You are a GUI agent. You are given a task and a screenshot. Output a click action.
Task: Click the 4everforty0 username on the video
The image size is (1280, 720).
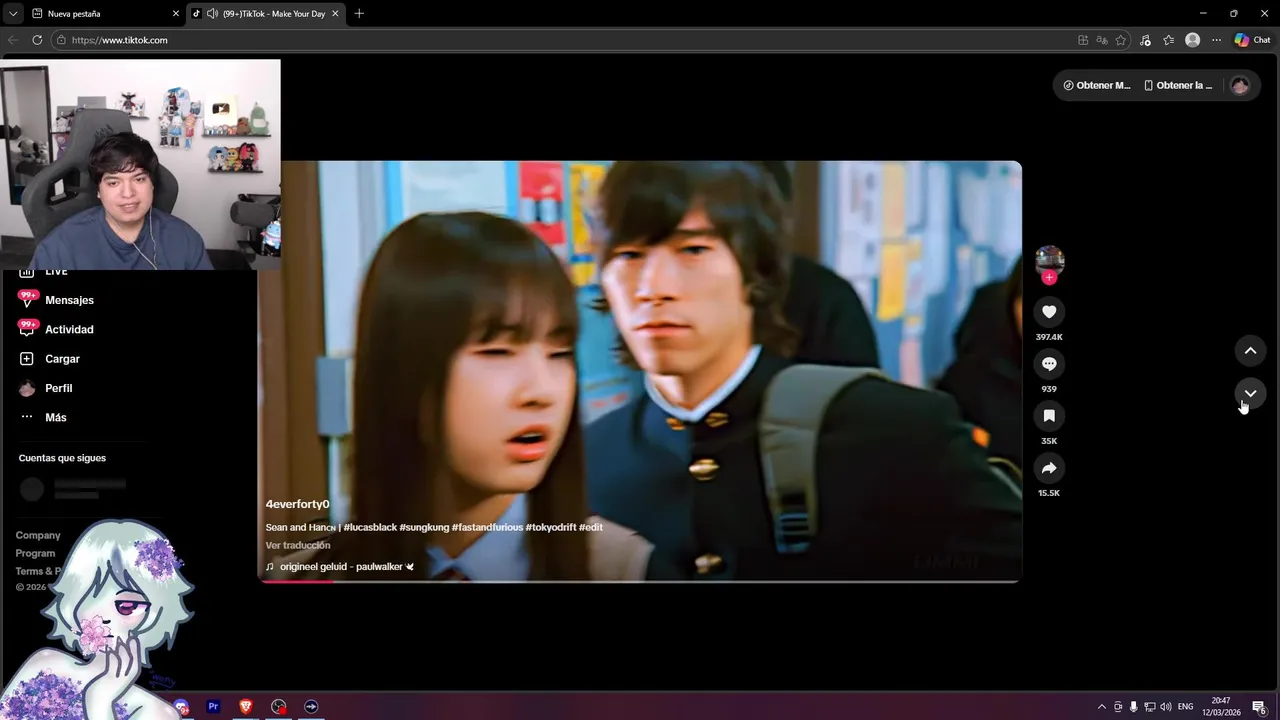coord(297,504)
